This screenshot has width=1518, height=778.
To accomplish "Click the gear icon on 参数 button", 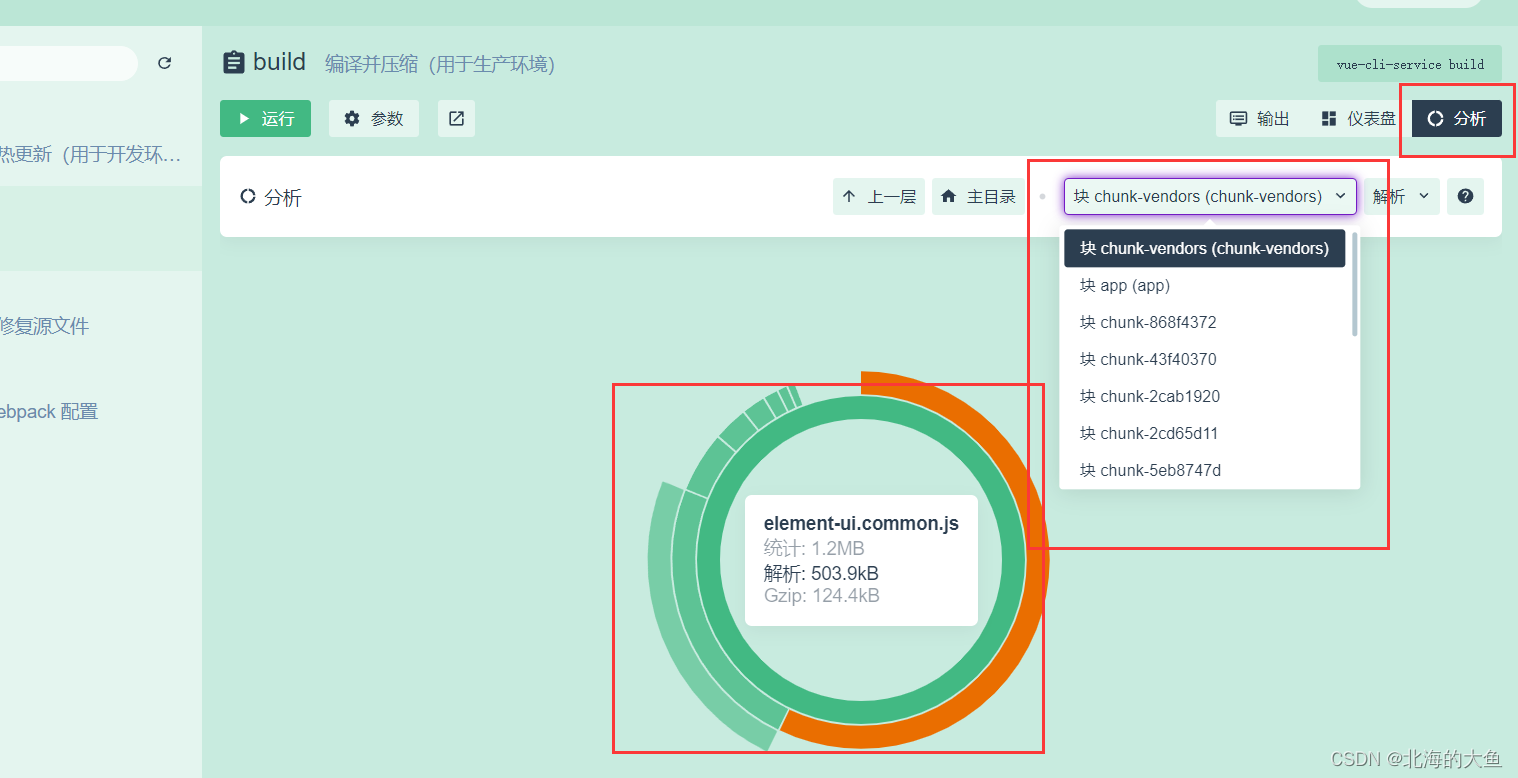I will pos(352,118).
